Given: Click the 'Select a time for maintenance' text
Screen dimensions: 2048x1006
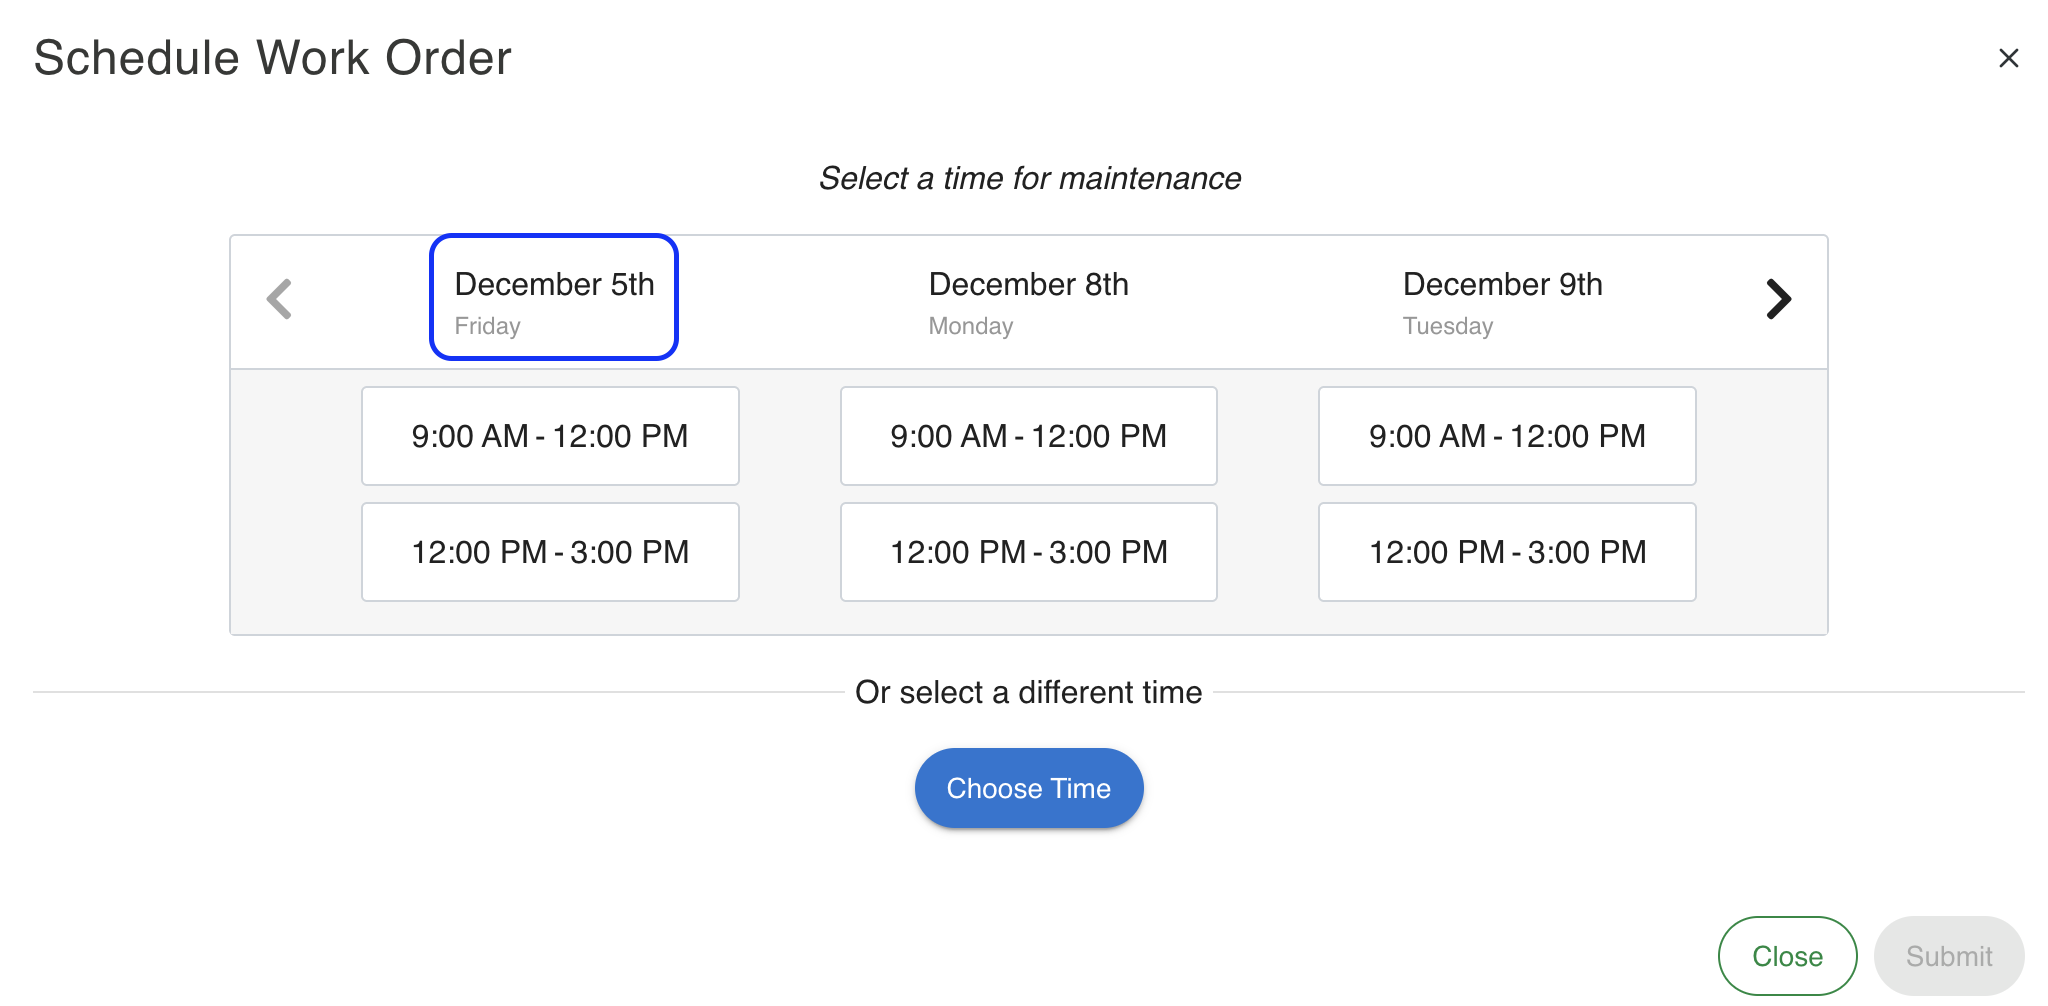Looking at the screenshot, I should (x=1029, y=178).
